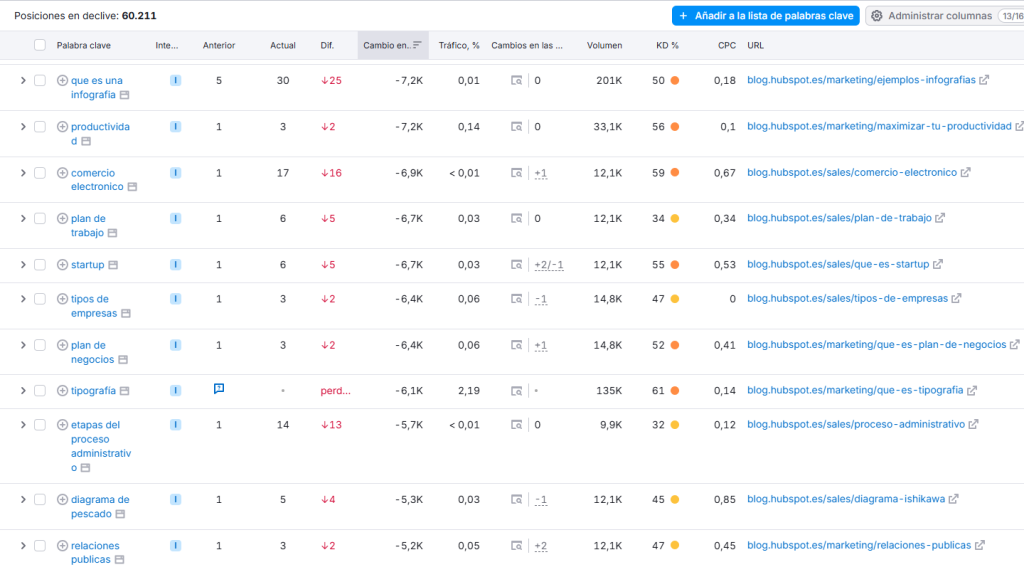Tick the checkbox for 'que es una infografia'
Image resolution: width=1024 pixels, height=572 pixels.
click(x=40, y=81)
